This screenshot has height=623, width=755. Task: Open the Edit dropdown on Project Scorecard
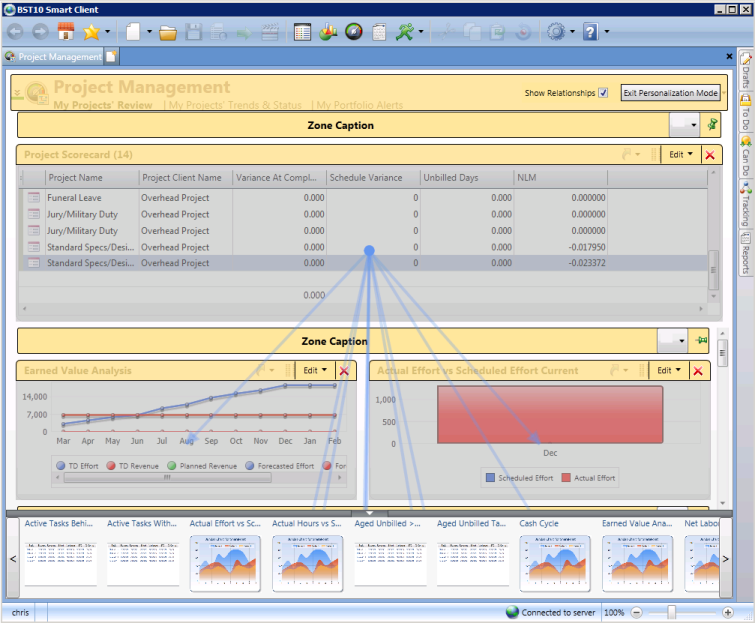tap(681, 155)
